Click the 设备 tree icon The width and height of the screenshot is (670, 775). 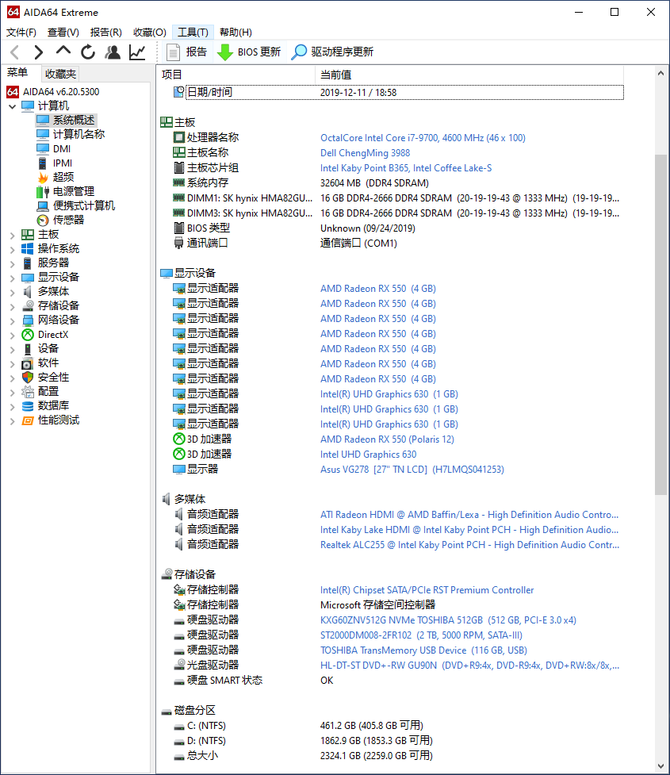pos(28,349)
